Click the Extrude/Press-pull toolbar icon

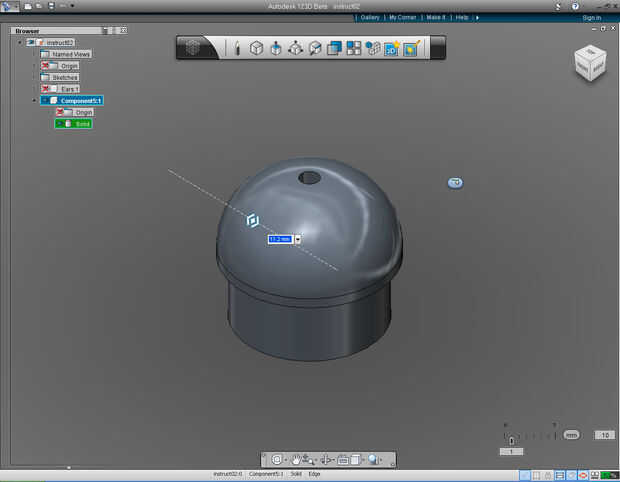(x=276, y=47)
